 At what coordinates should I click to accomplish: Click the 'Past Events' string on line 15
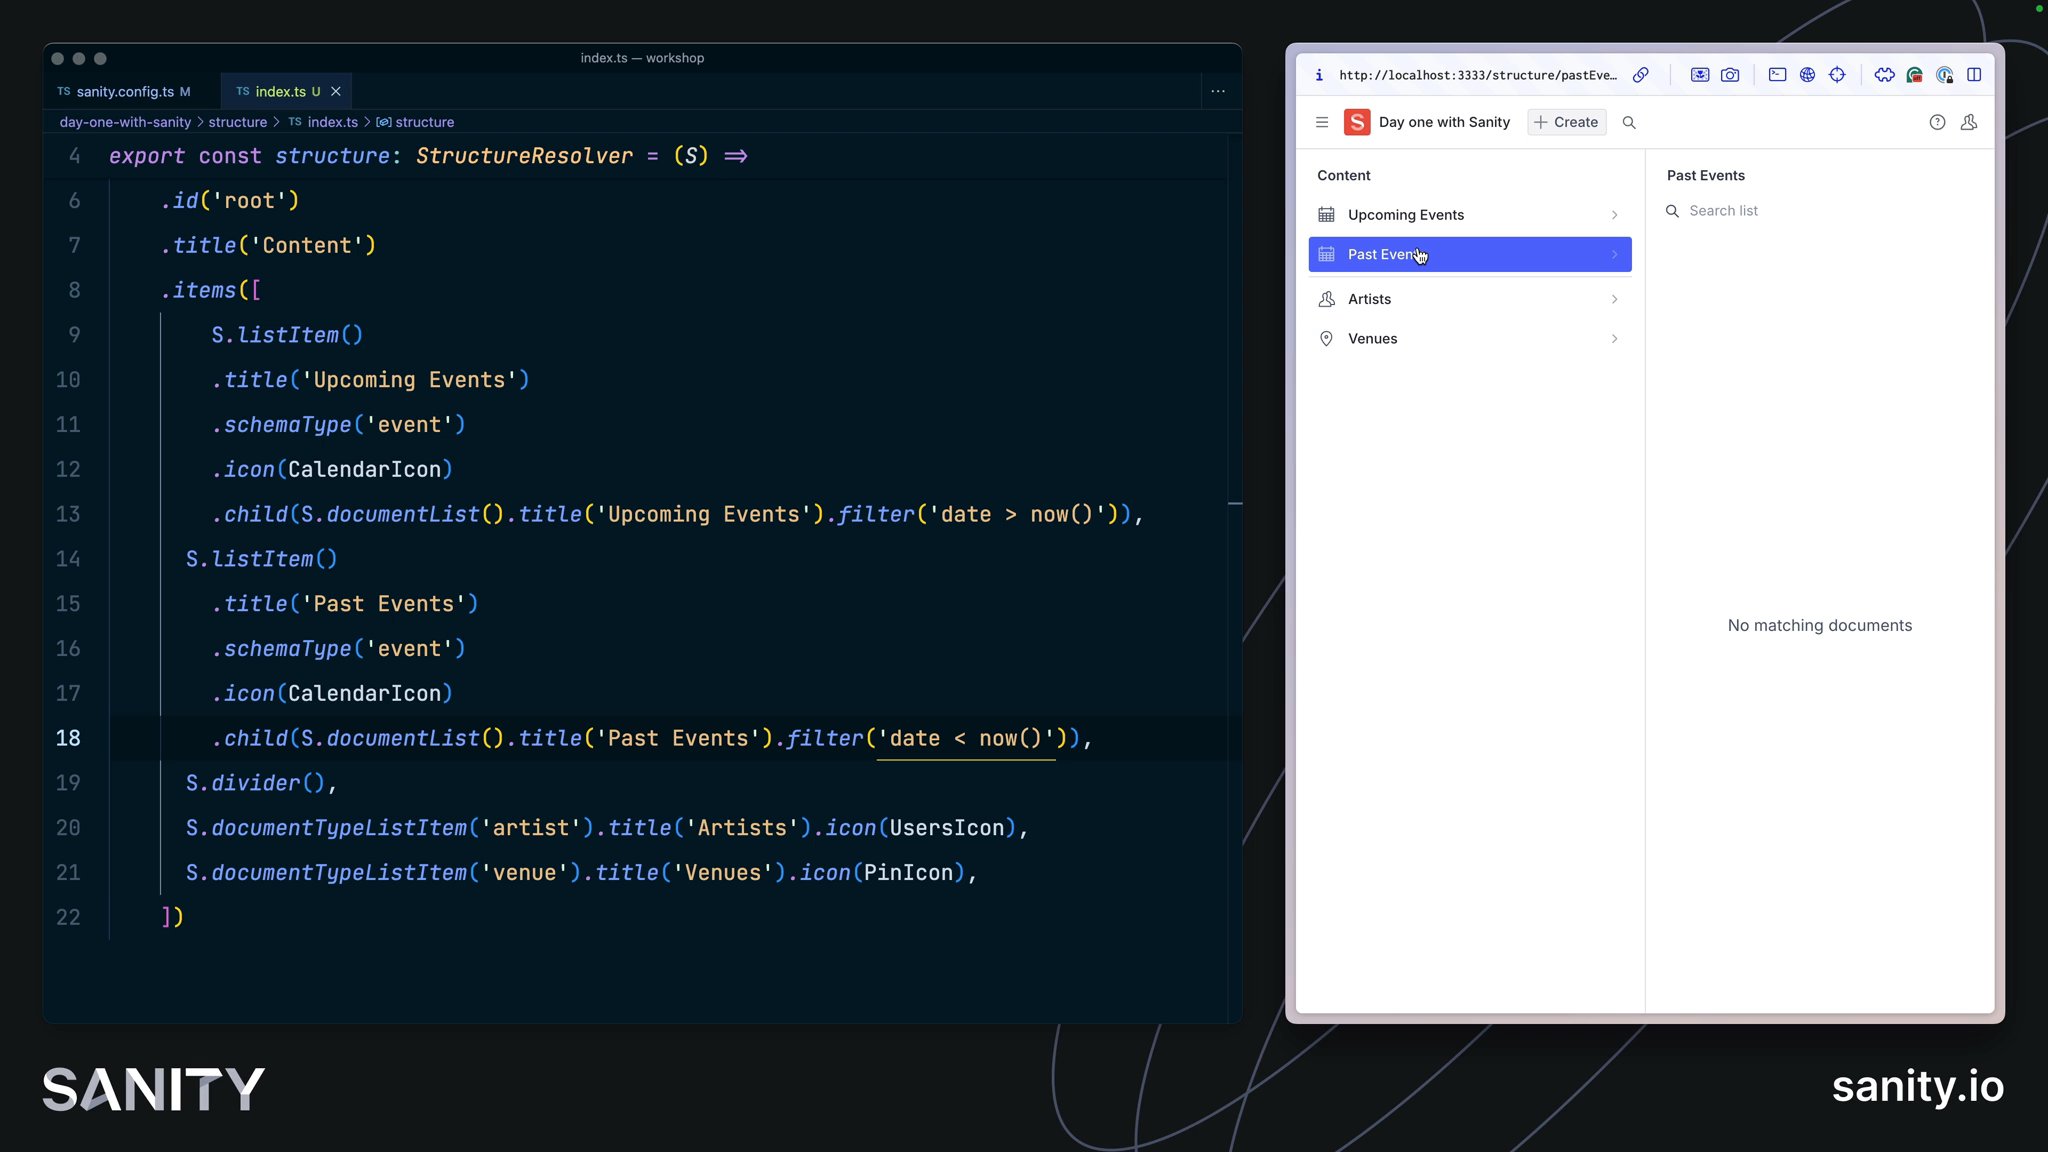[x=384, y=604]
